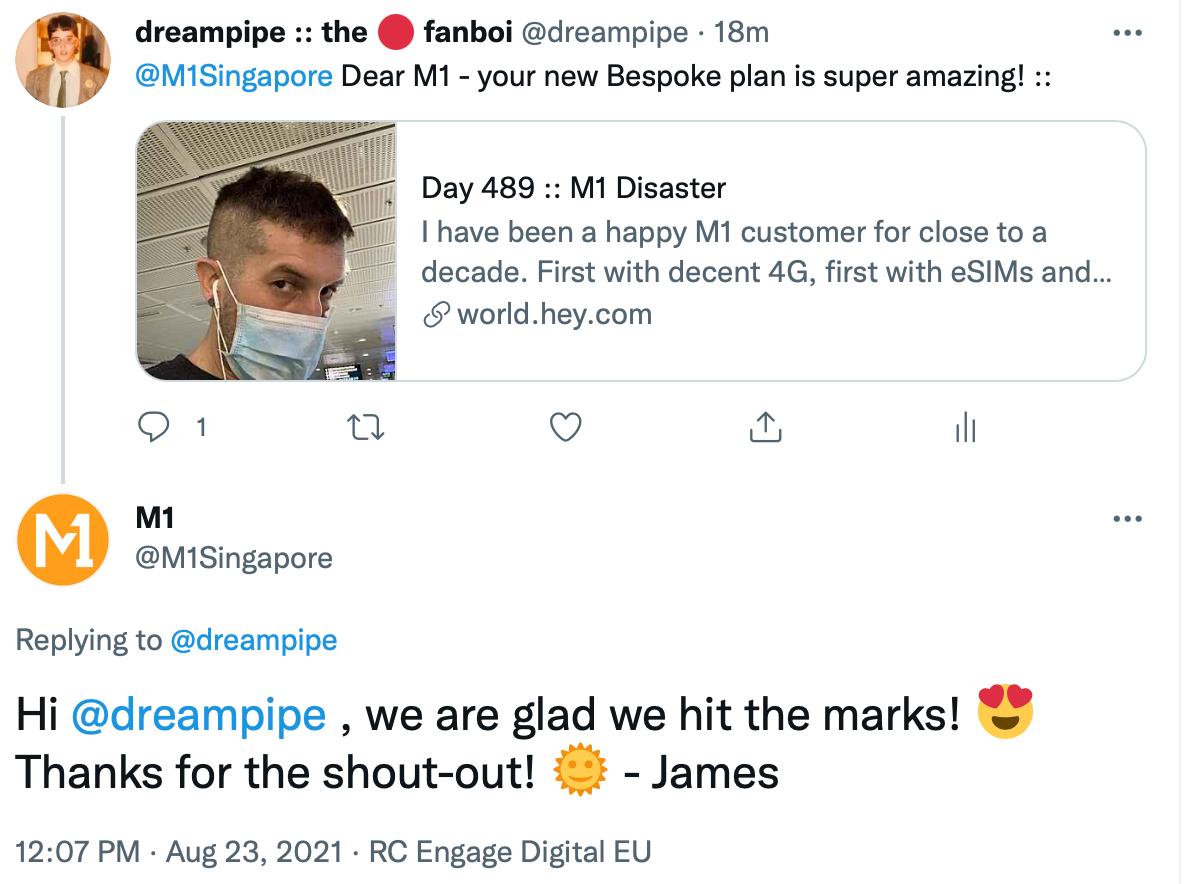Click the @M1Singapore mention link
This screenshot has height=884, width=1184.
tap(233, 77)
